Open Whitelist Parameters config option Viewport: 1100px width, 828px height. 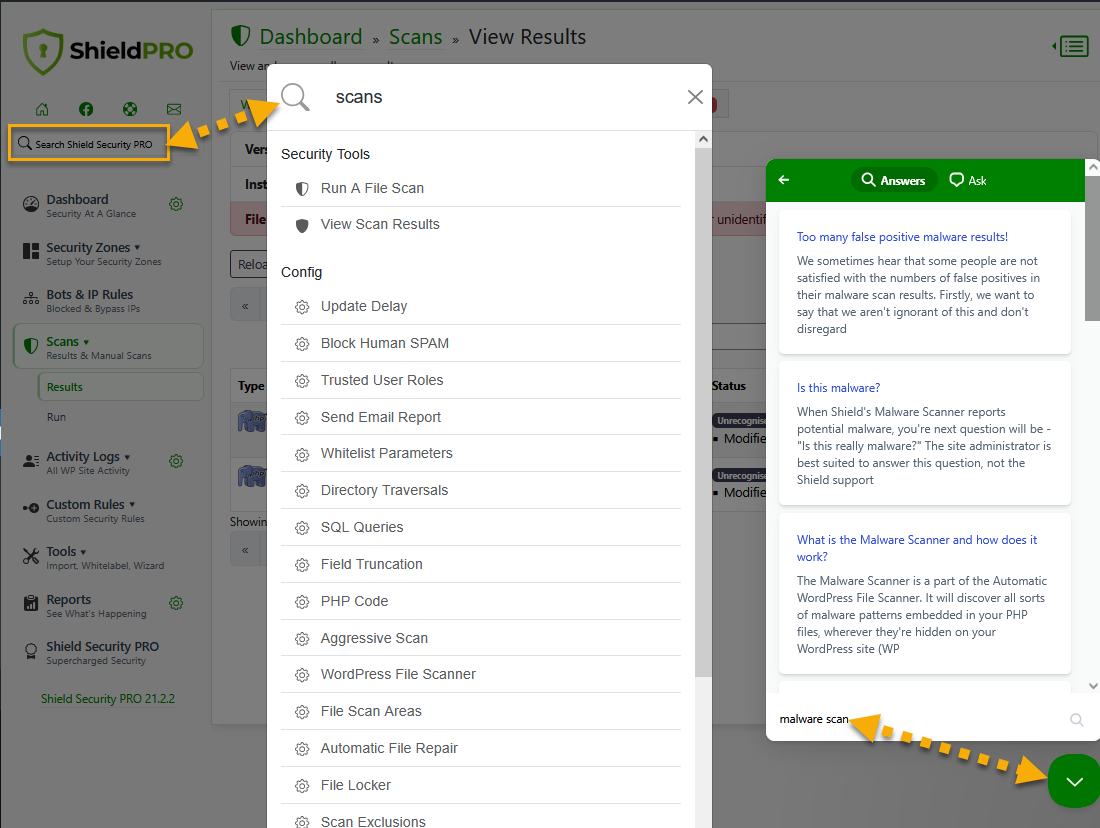pyautogui.click(x=481, y=453)
